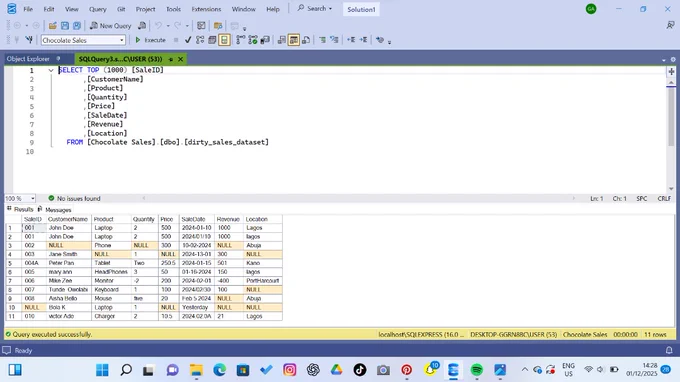
Task: Click the editor vertical scrollbar
Action: [x=671, y=117]
